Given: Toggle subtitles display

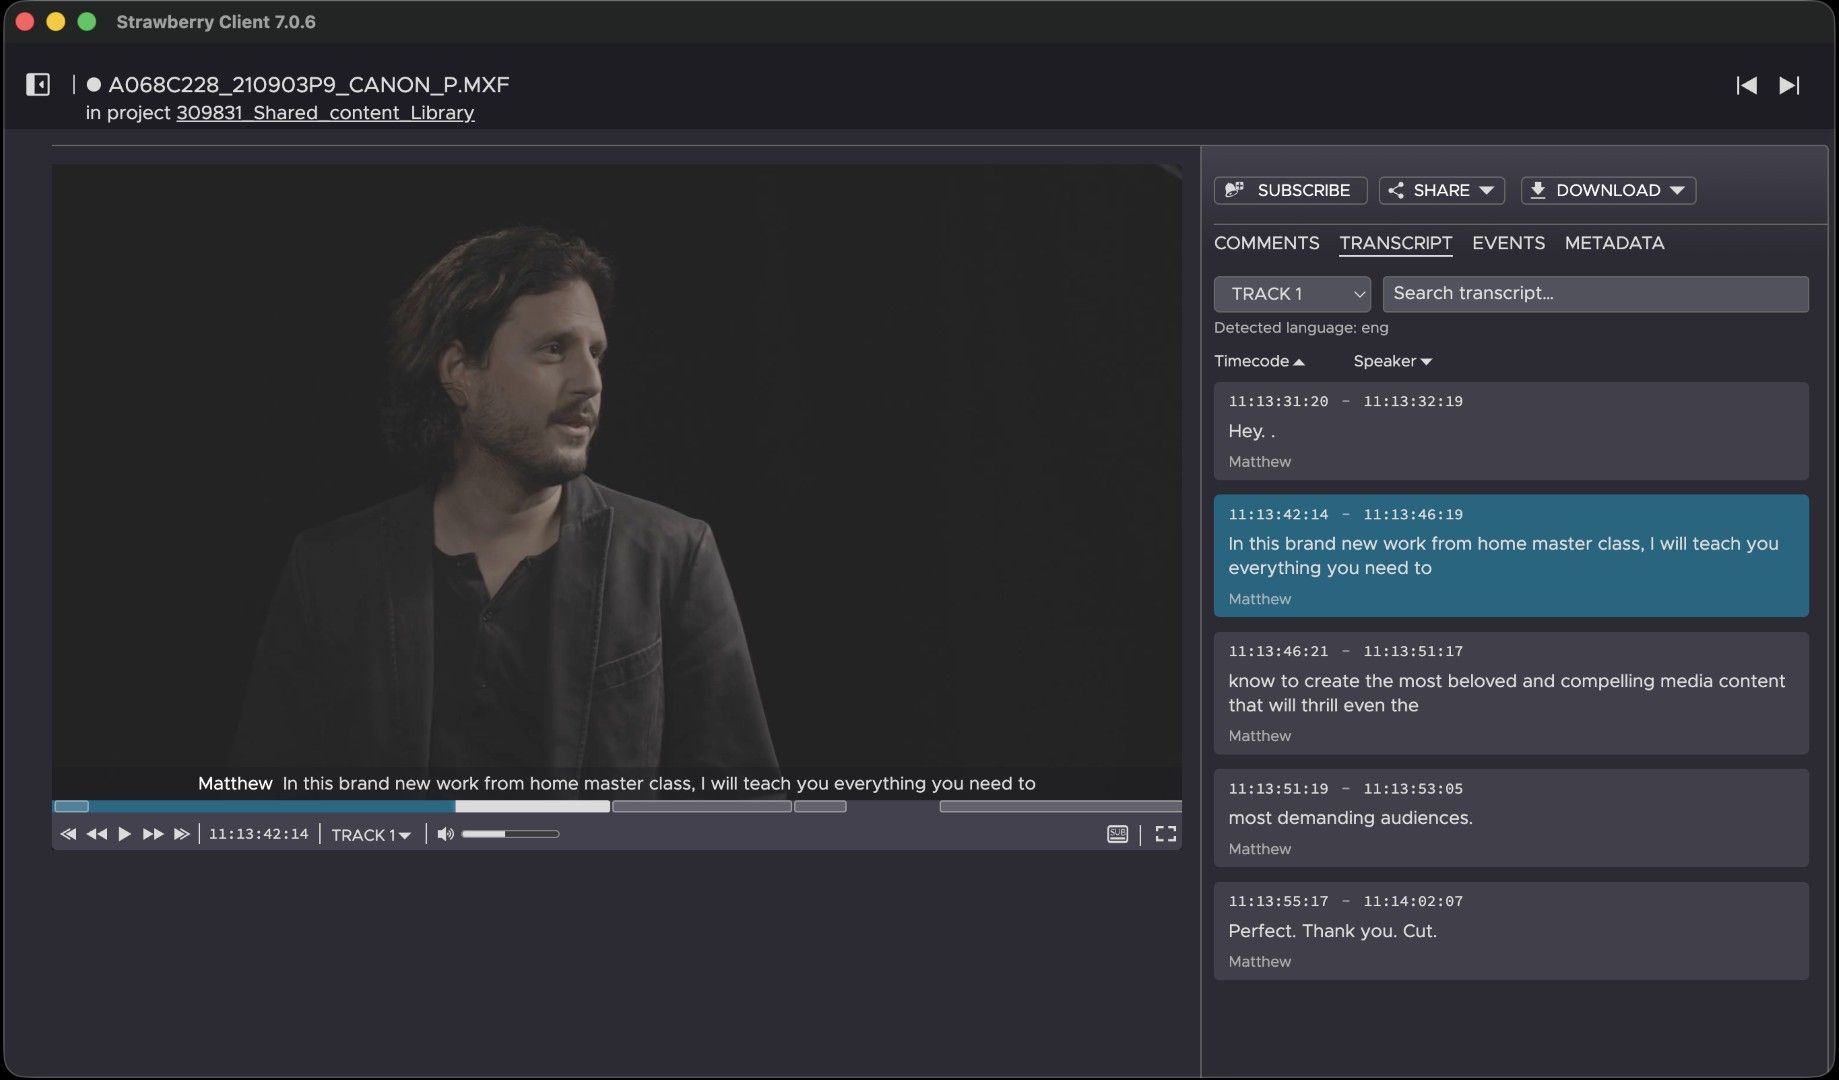Looking at the screenshot, I should 1117,834.
